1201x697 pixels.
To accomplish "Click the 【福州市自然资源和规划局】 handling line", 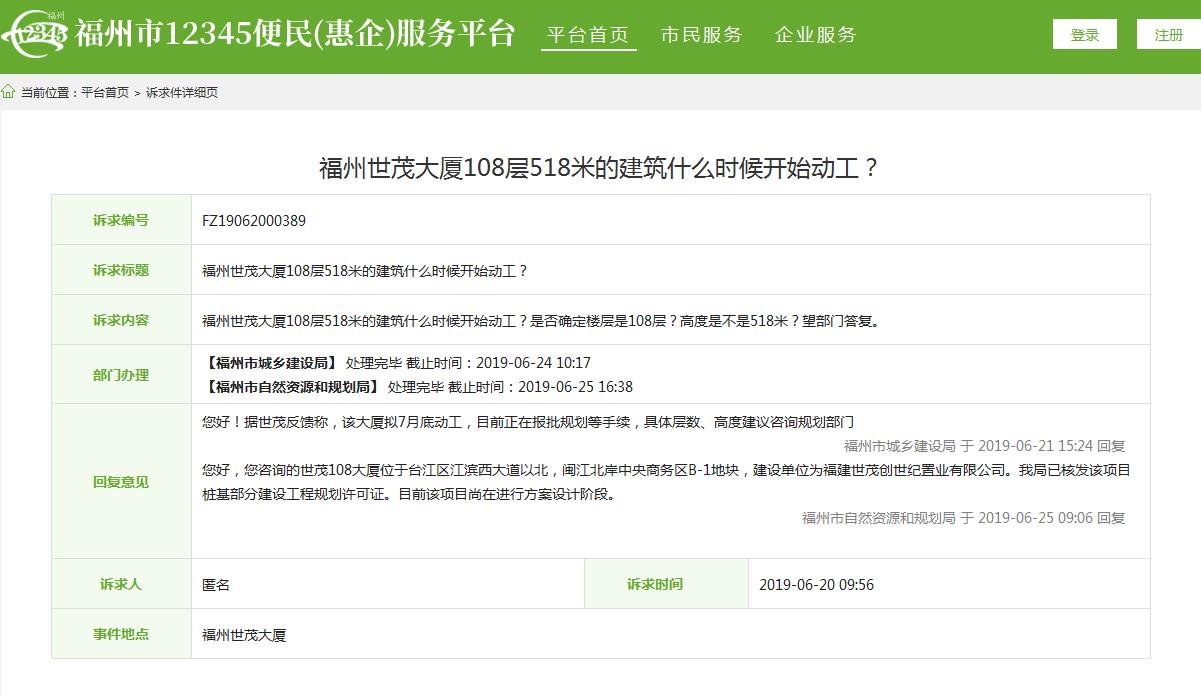I will click(x=417, y=387).
